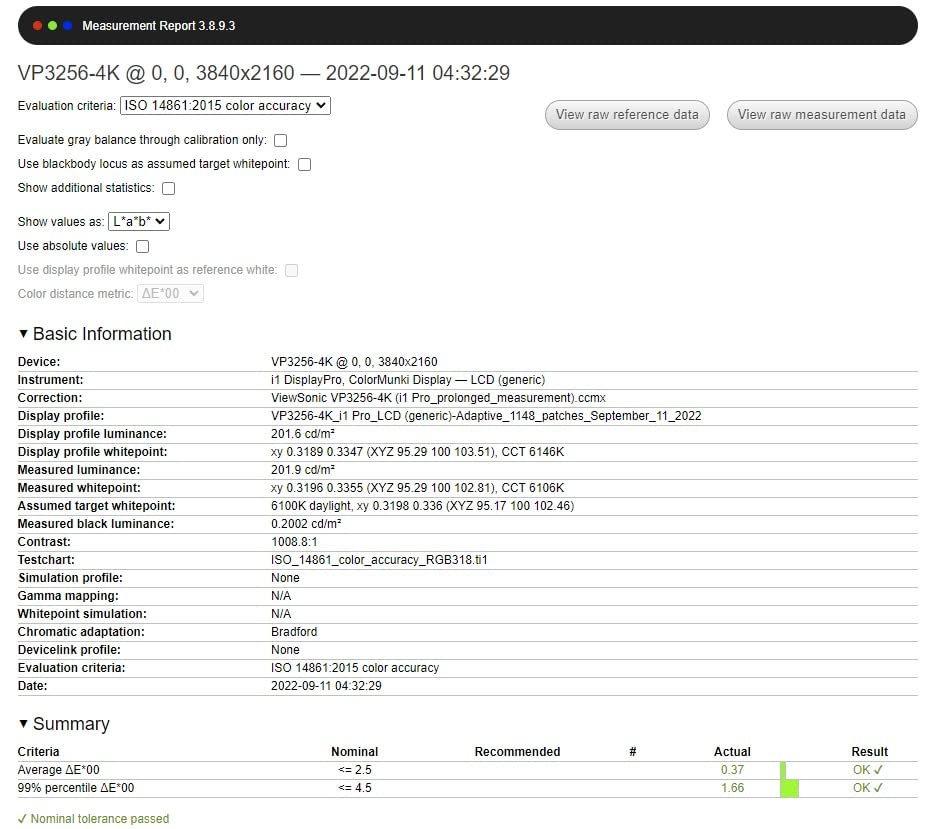Click the Nominal tolerance passed checkmark
Viewport: 932px width, 829px height.
[x=23, y=819]
